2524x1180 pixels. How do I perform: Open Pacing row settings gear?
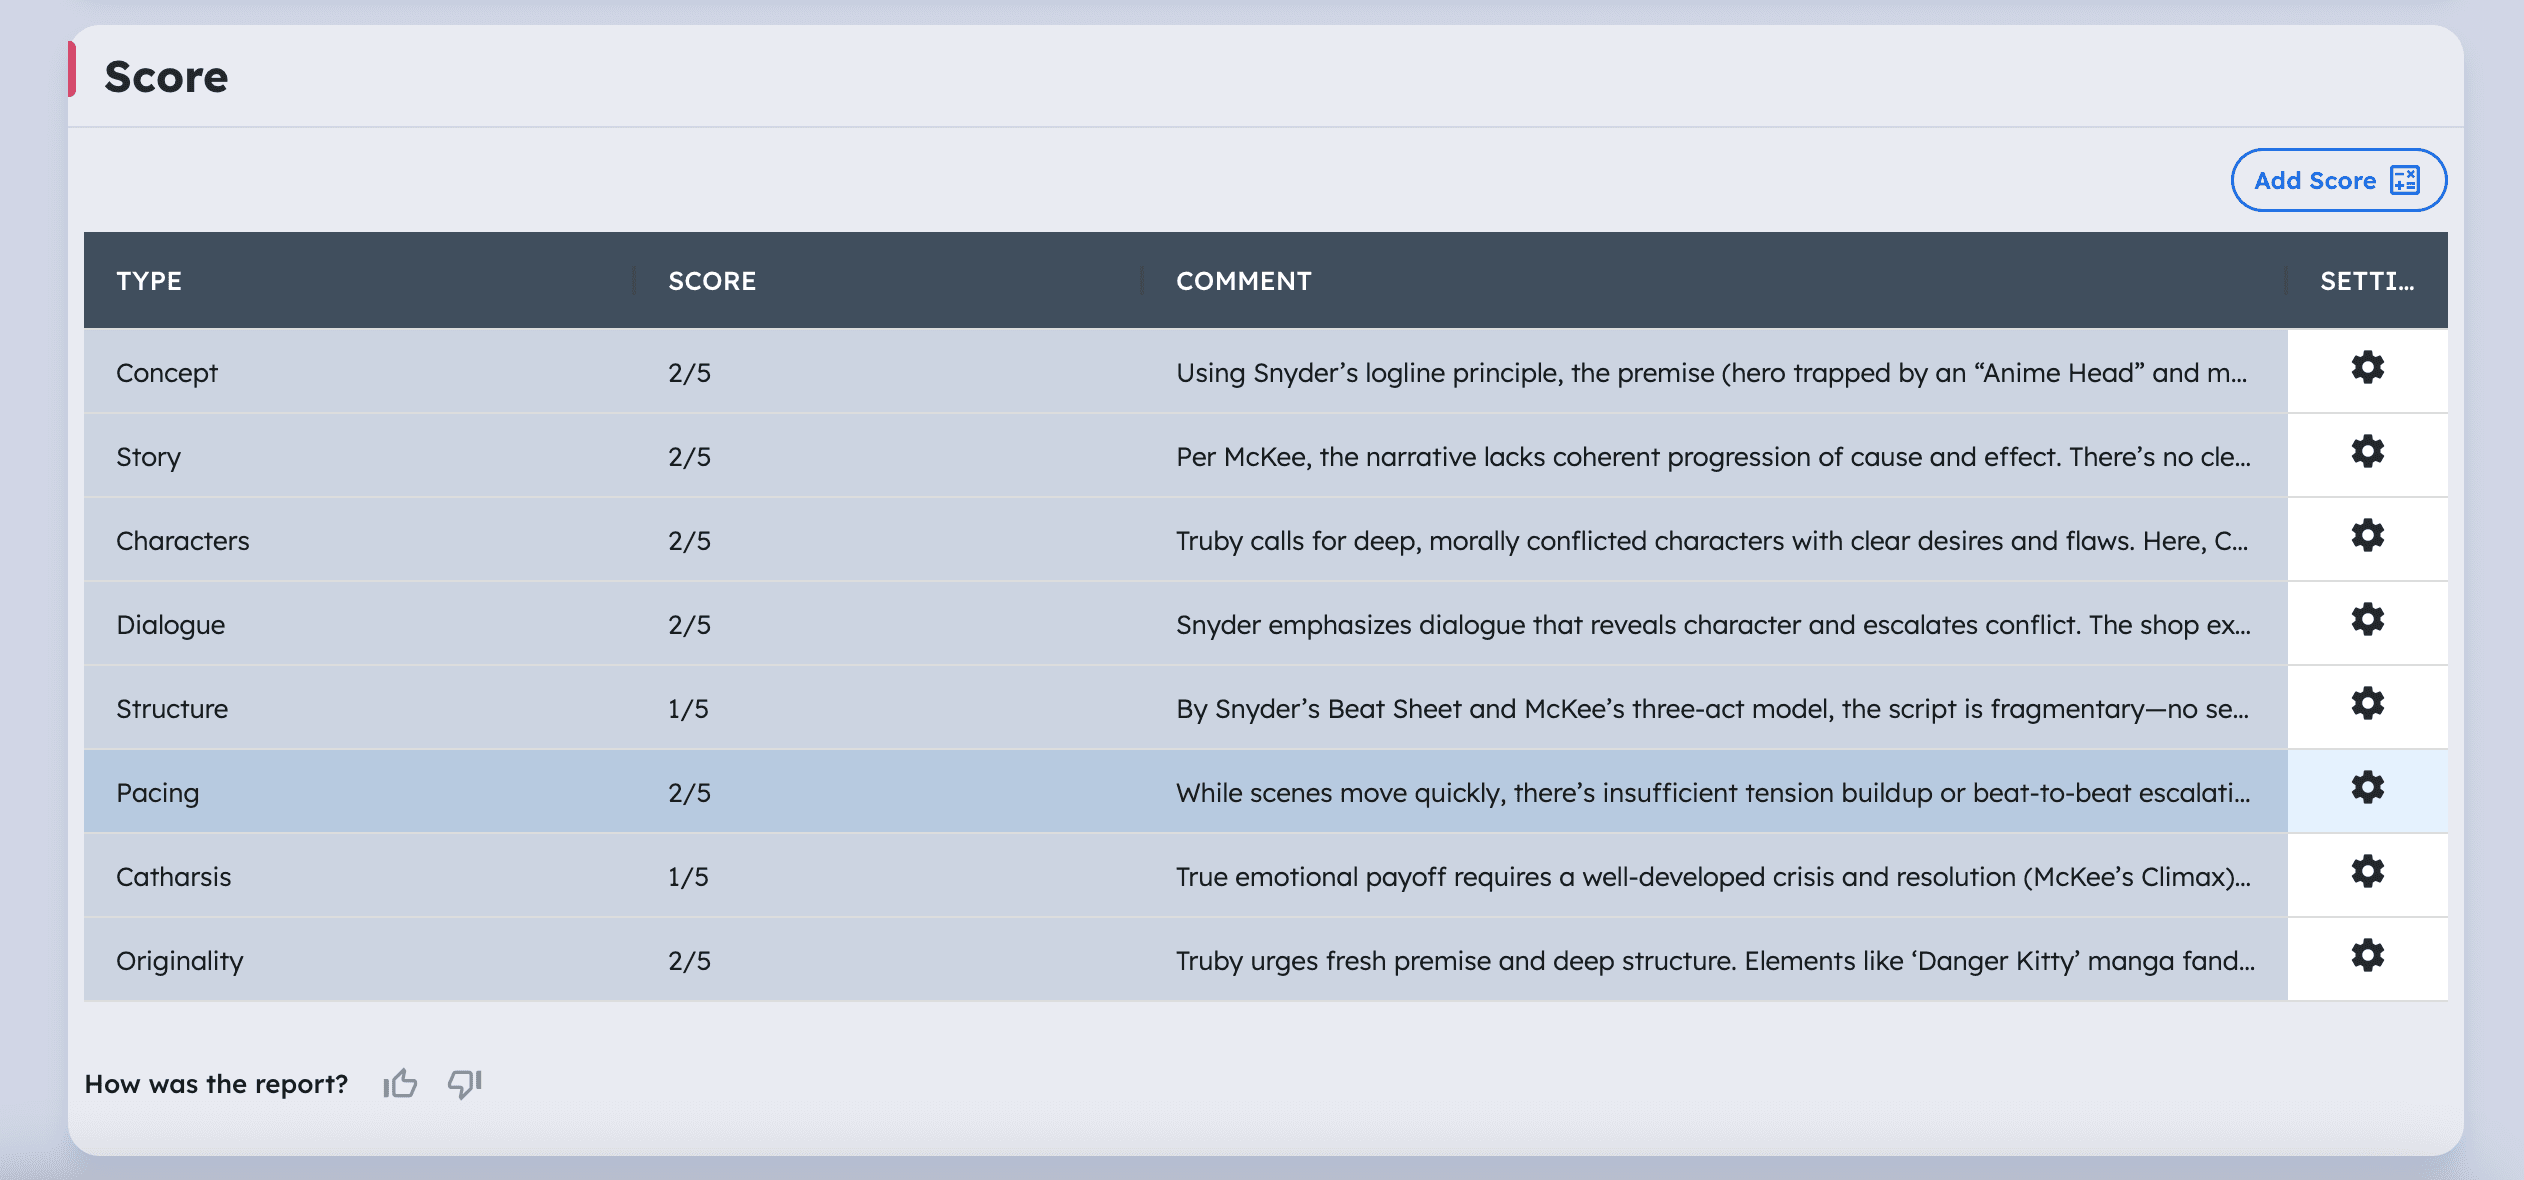2367,788
